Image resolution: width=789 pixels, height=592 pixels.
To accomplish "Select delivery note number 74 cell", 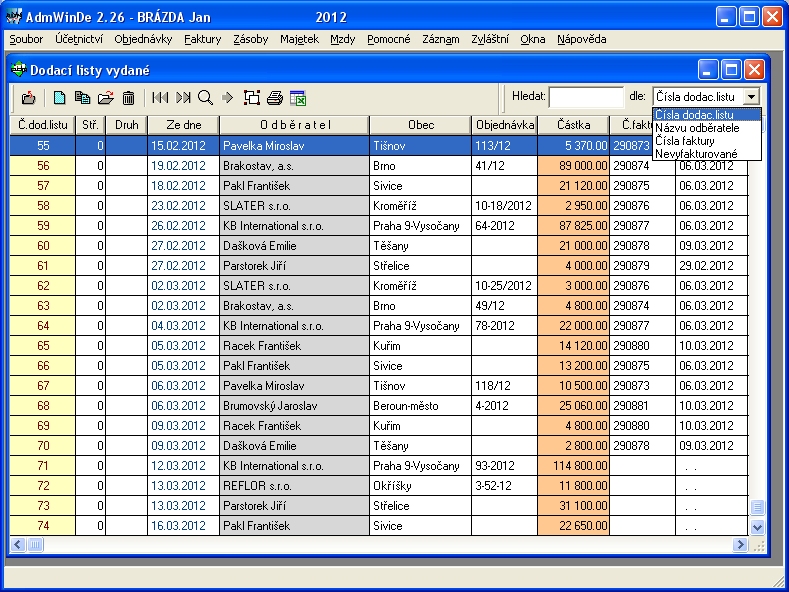I will point(43,526).
